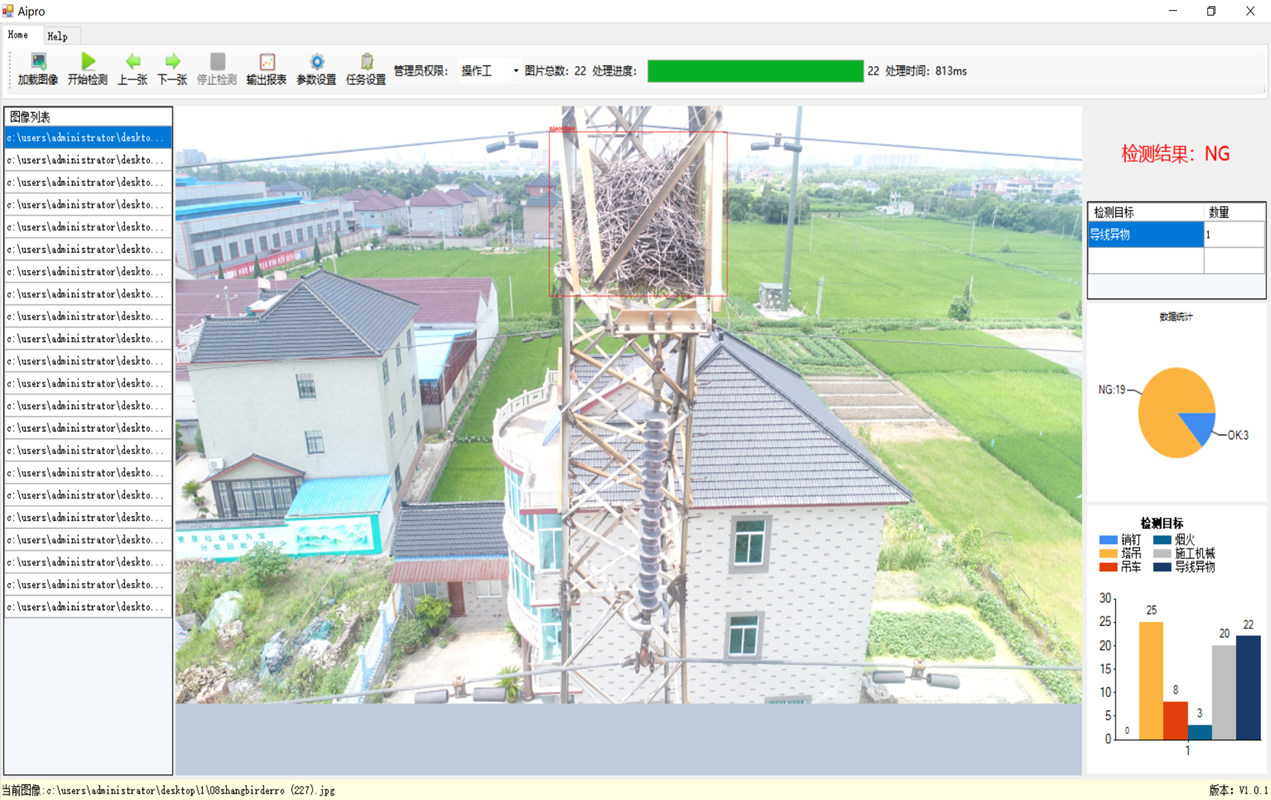This screenshot has height=800, width=1271.
Task: Select the last file in the image list
Action: click(x=88, y=607)
